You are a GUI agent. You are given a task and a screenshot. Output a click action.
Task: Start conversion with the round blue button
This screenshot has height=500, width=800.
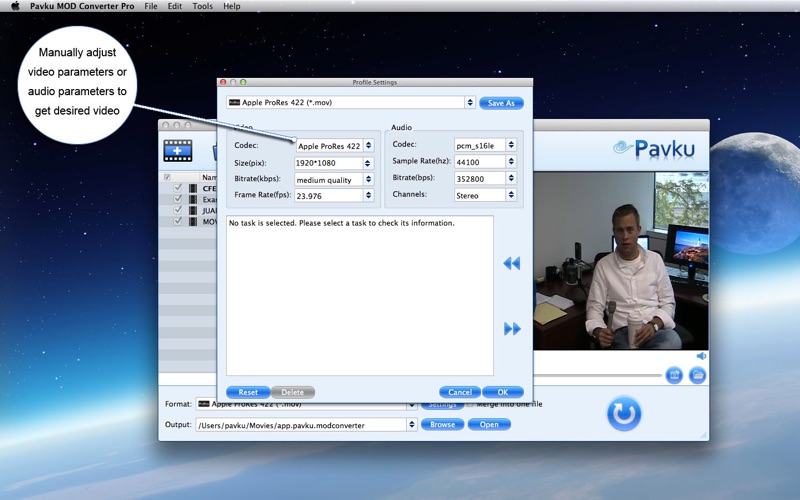coord(623,413)
